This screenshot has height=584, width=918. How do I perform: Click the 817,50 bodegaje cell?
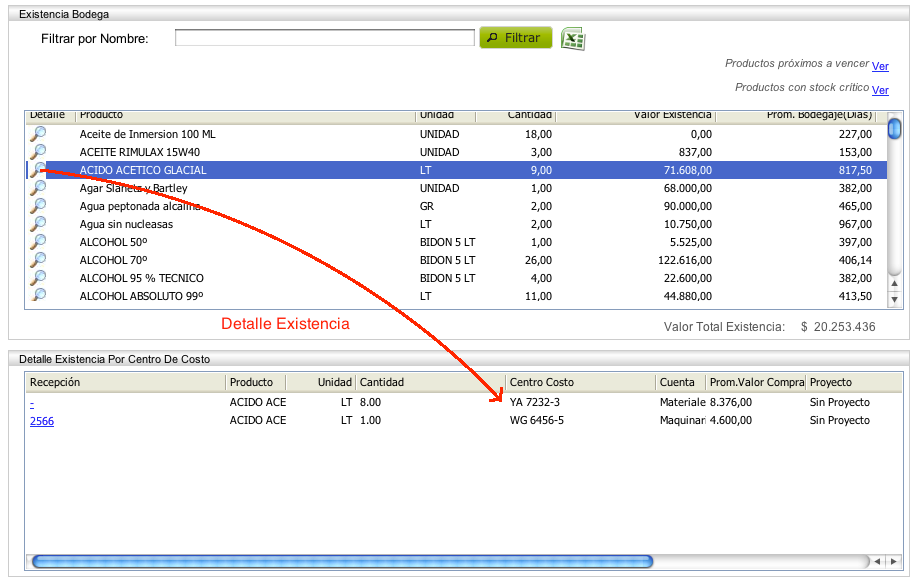point(855,170)
